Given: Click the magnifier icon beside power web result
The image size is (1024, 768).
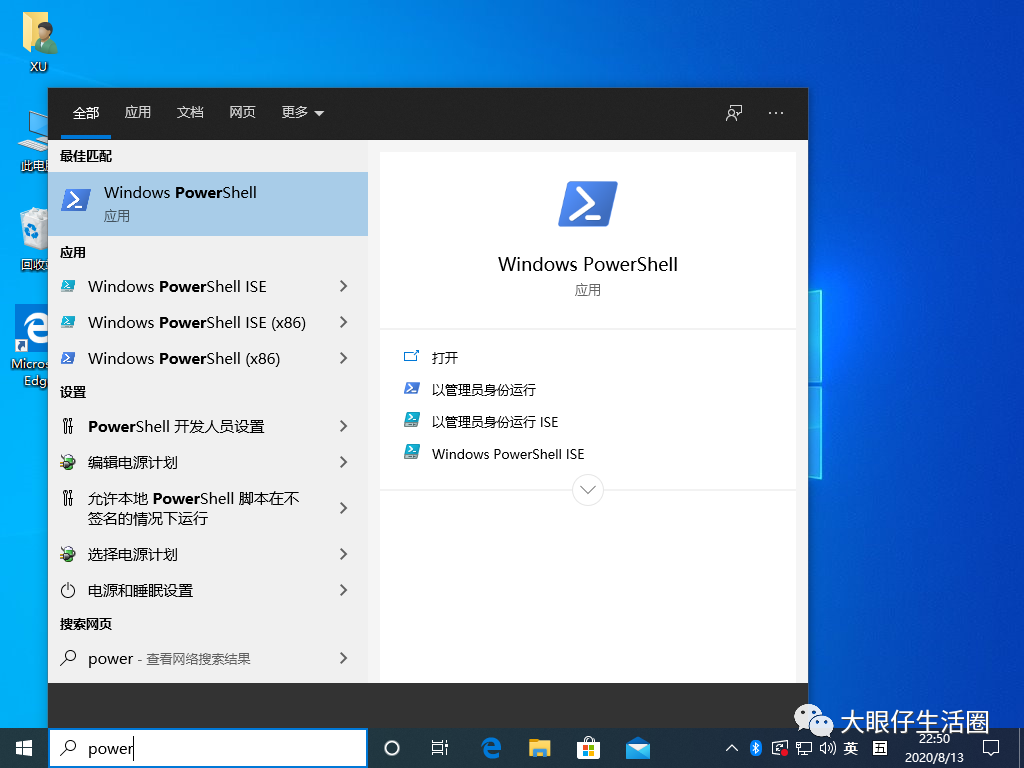Looking at the screenshot, I should click(68, 658).
